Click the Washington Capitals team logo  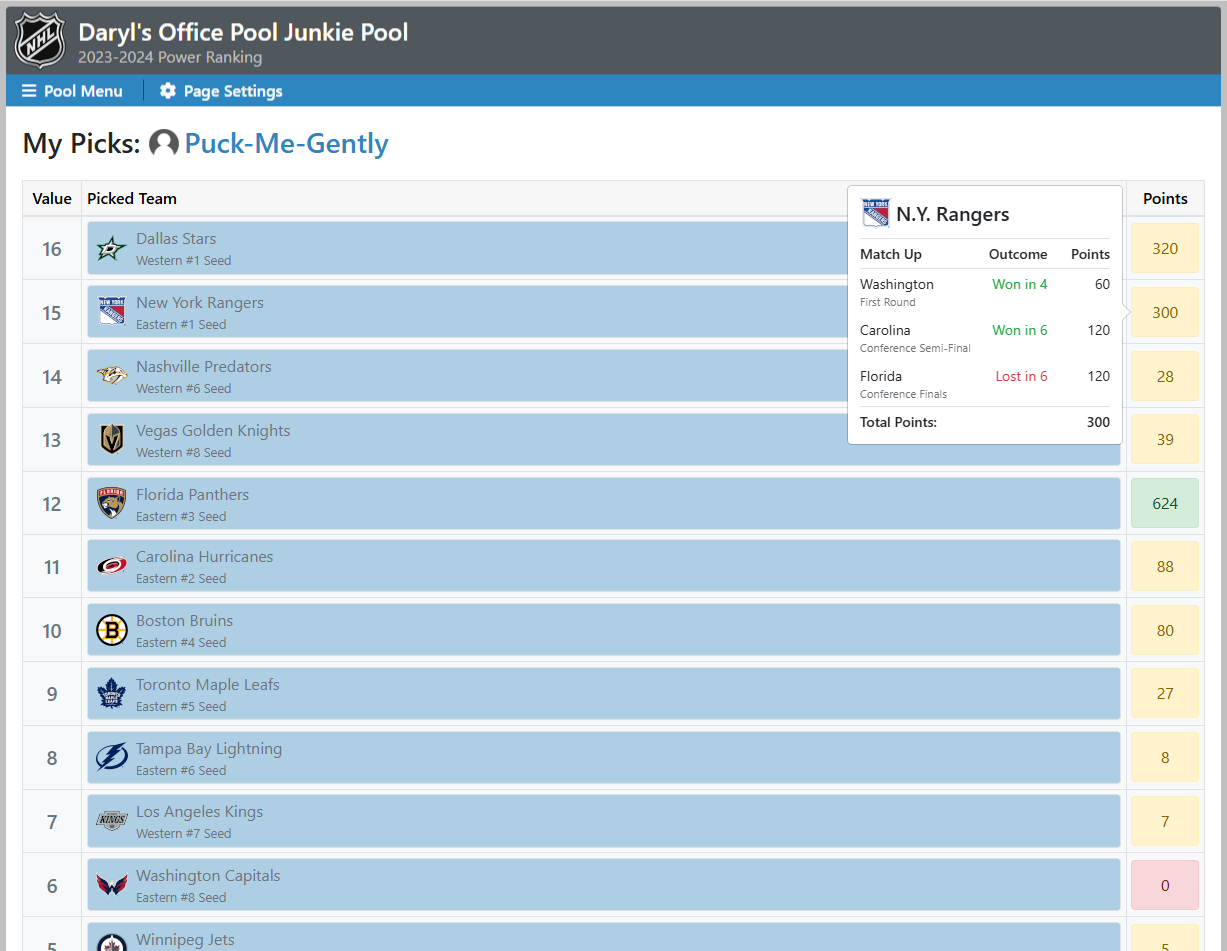tap(112, 886)
